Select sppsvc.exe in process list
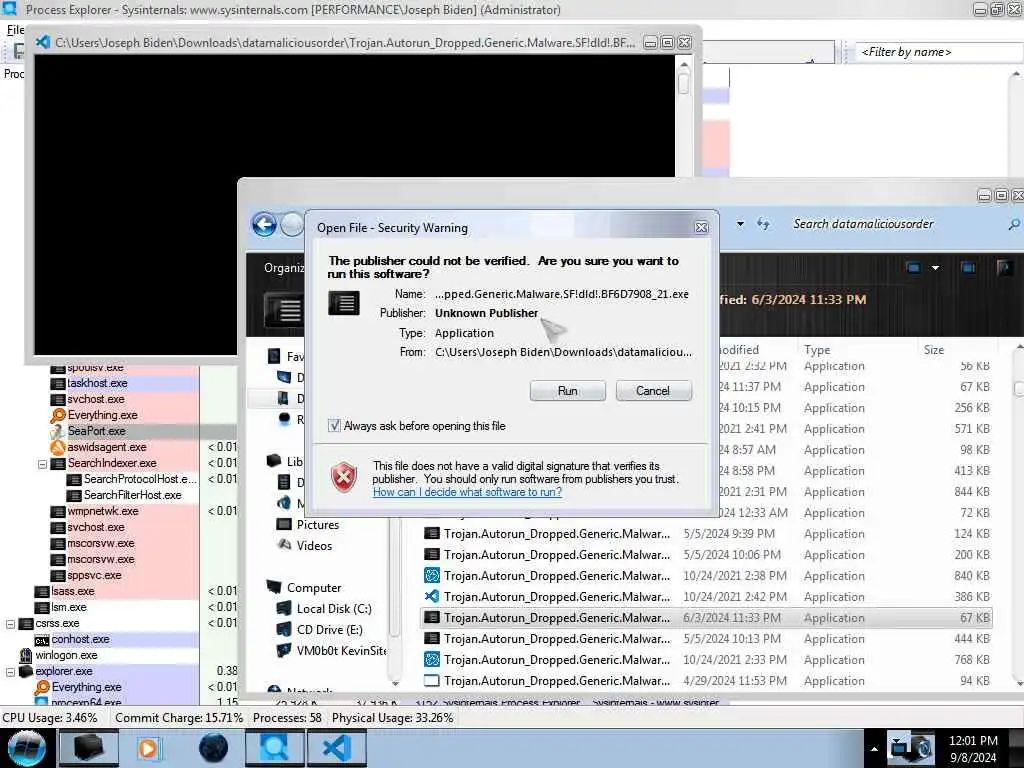This screenshot has height=768, width=1024. 94,575
